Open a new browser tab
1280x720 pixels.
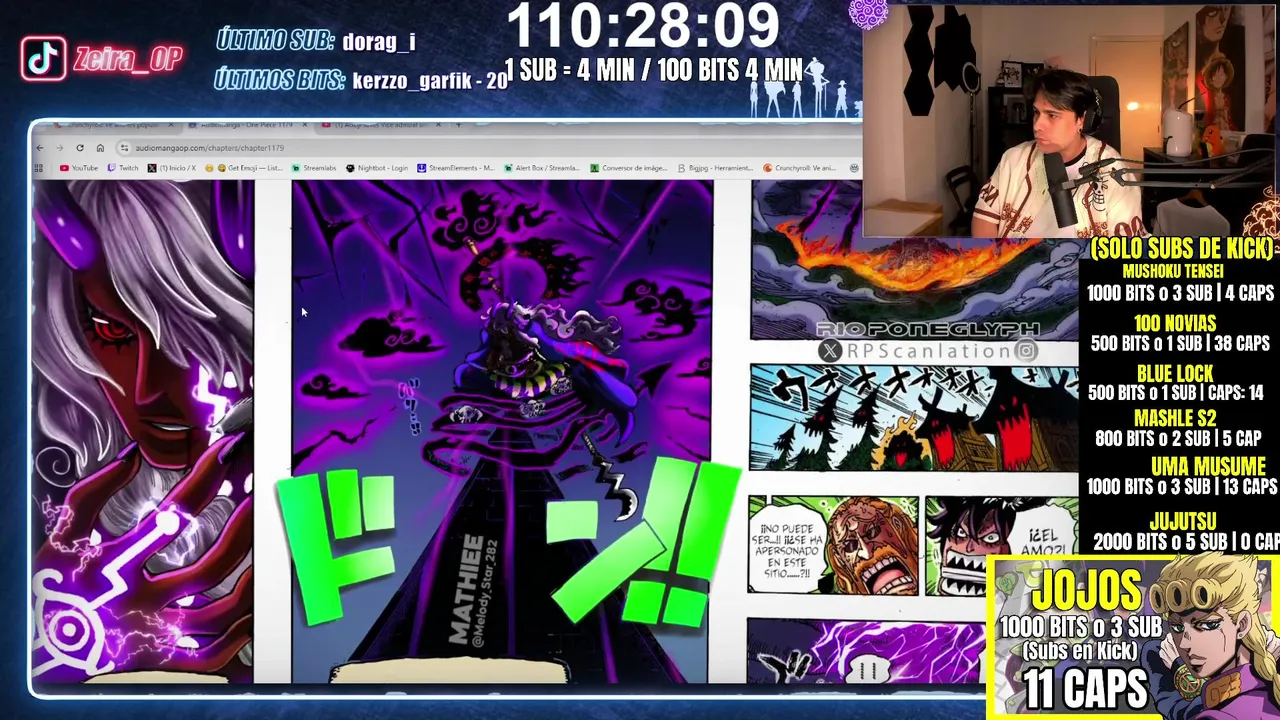point(458,125)
